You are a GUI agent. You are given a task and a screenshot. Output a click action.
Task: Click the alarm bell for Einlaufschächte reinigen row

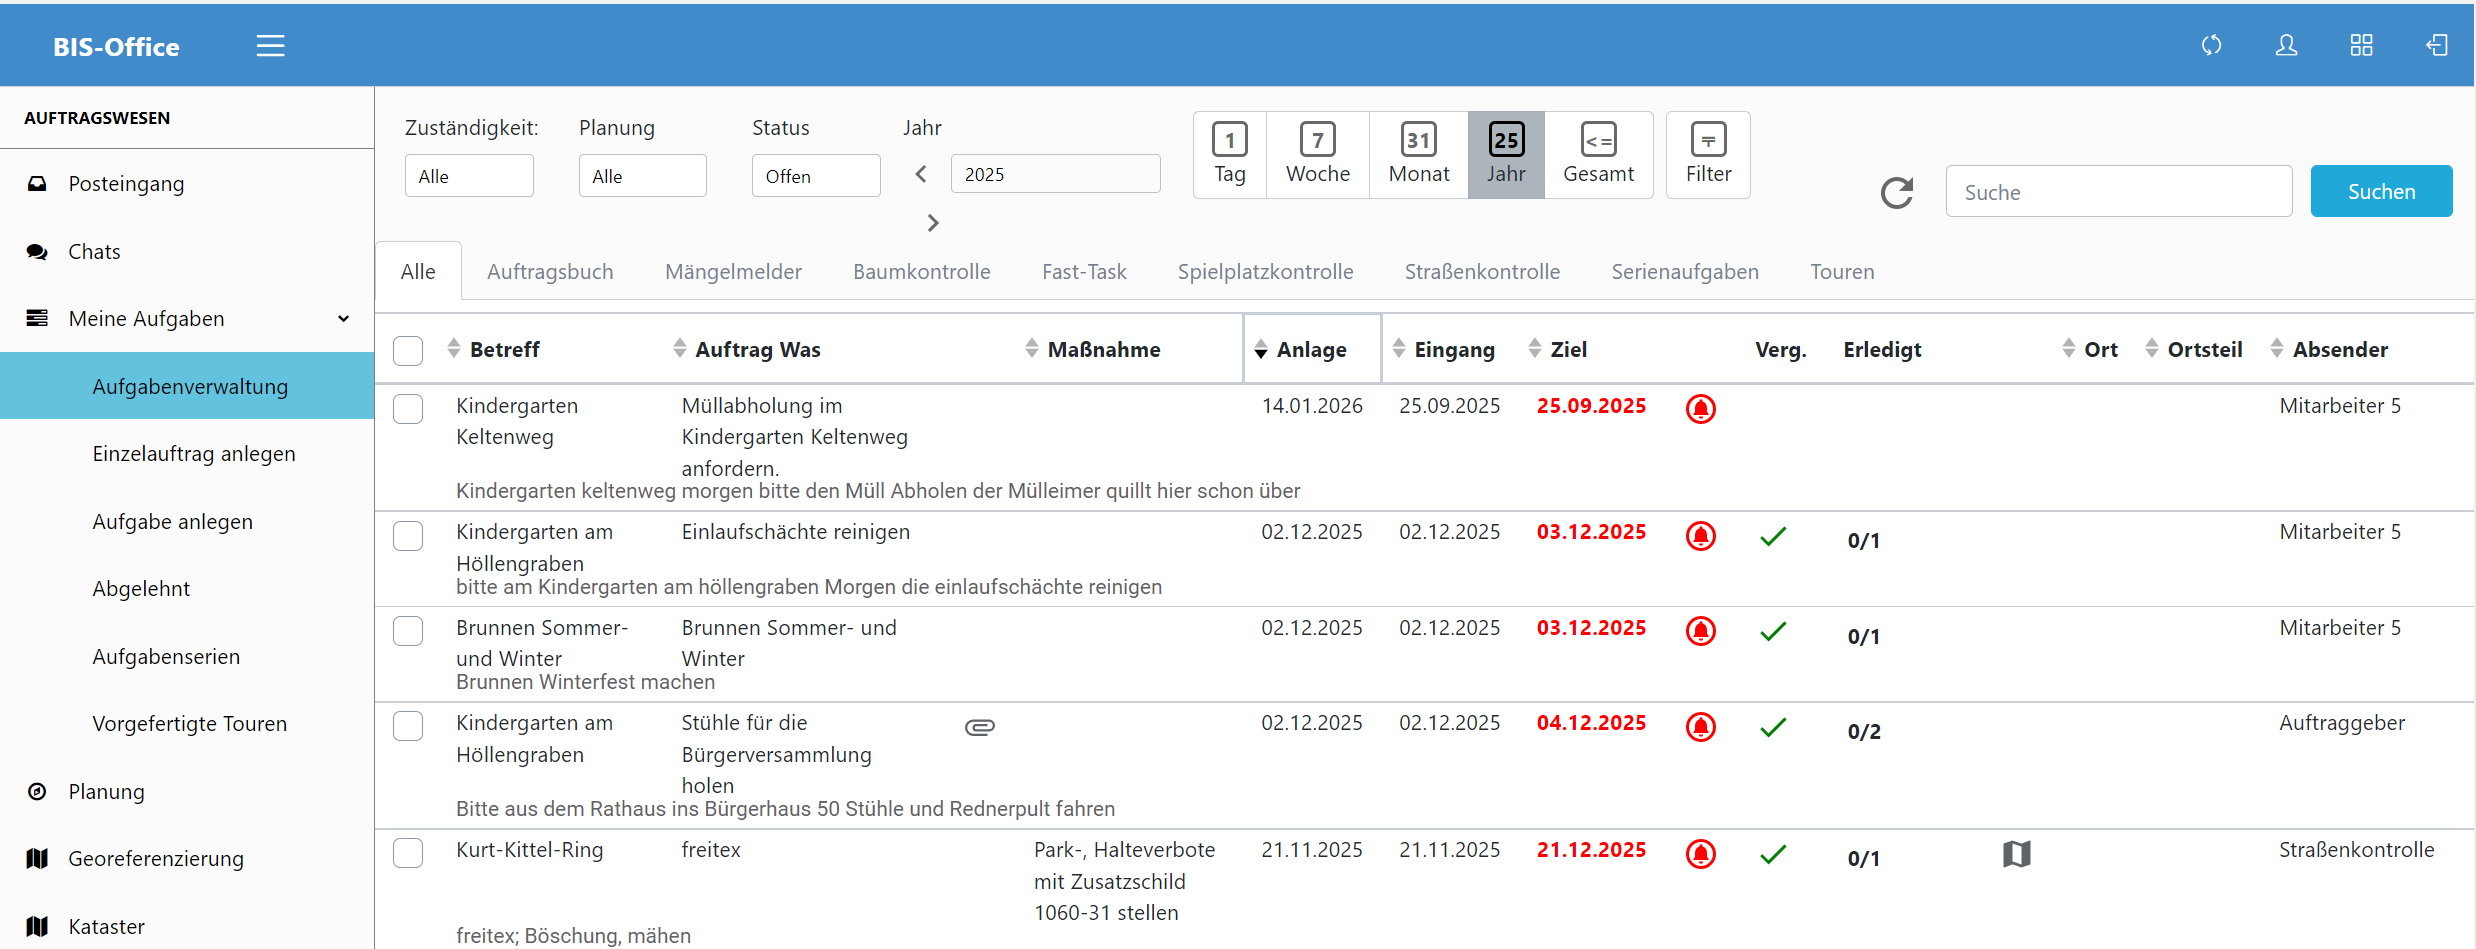1701,536
